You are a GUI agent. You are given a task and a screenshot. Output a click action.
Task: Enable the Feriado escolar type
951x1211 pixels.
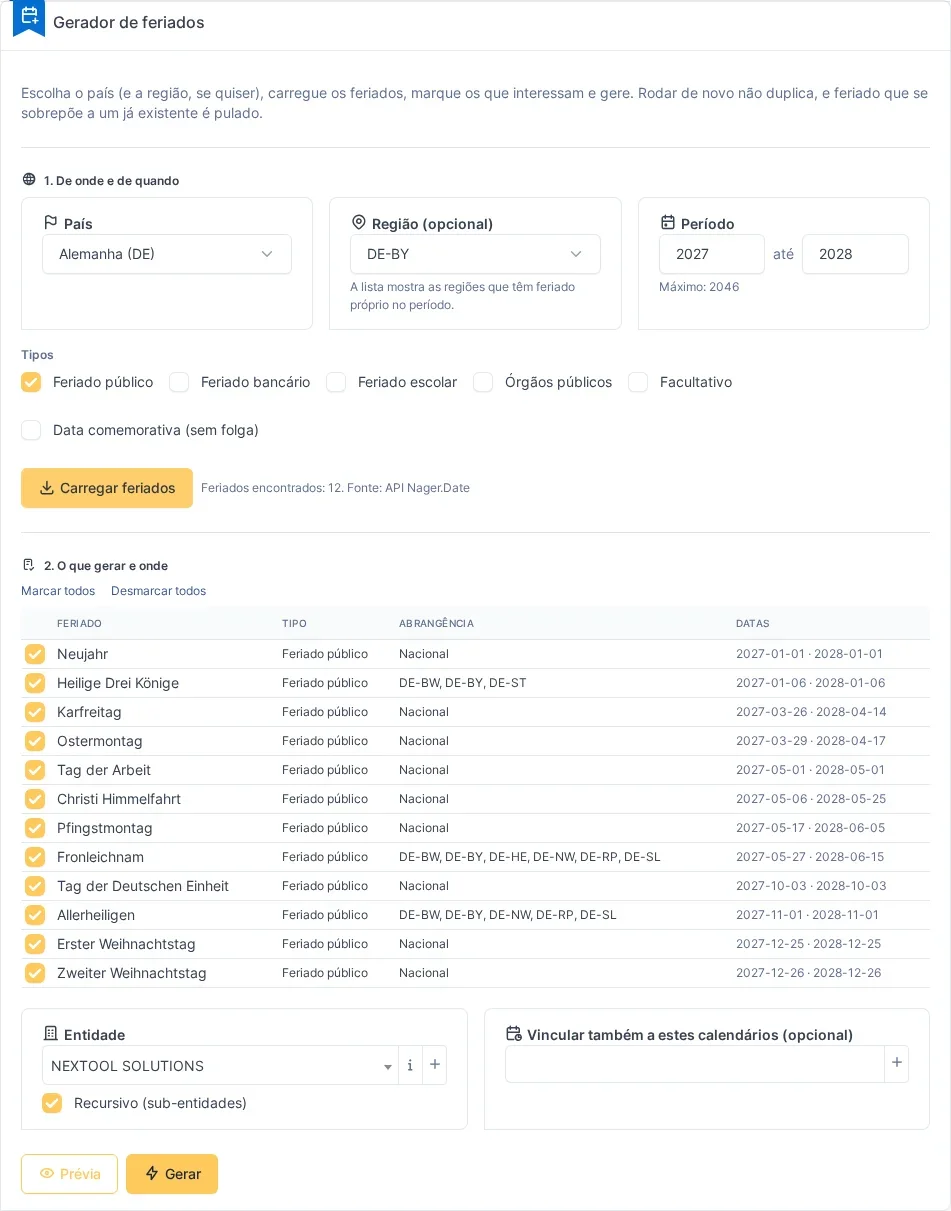coord(336,382)
